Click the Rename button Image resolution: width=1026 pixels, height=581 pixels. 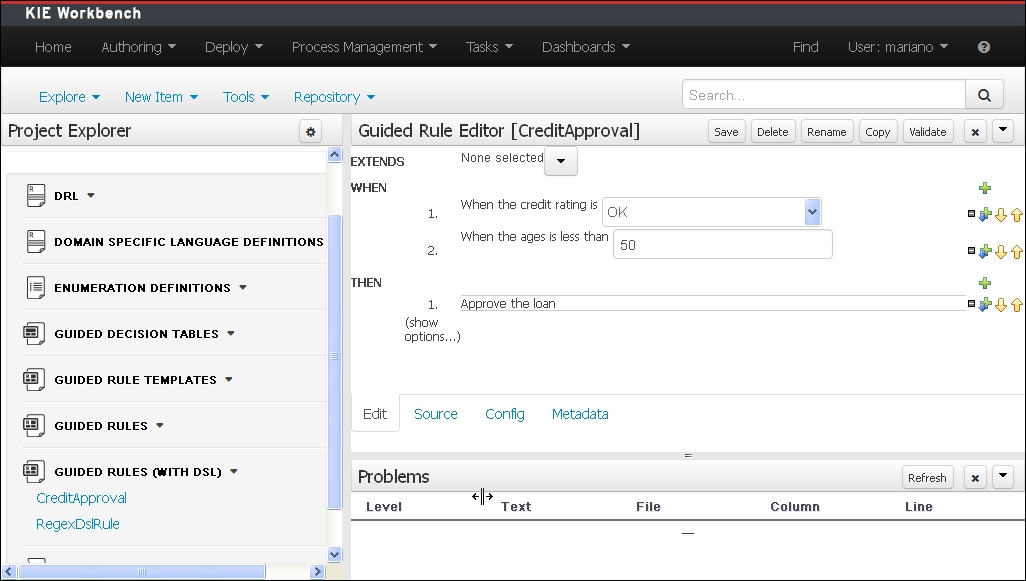pyautogui.click(x=826, y=132)
